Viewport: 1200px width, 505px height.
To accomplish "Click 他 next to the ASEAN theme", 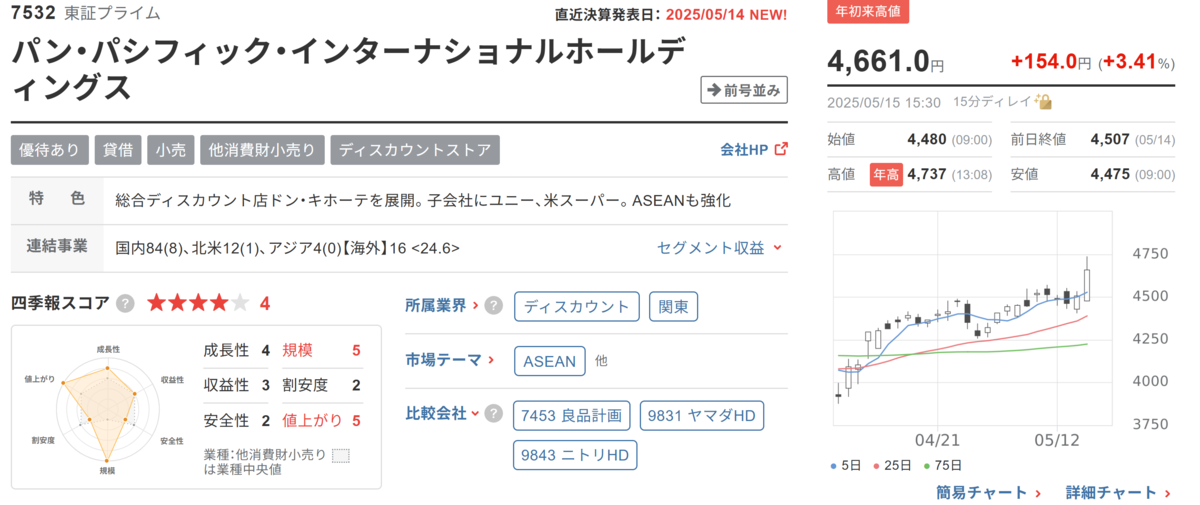I will click(x=601, y=360).
